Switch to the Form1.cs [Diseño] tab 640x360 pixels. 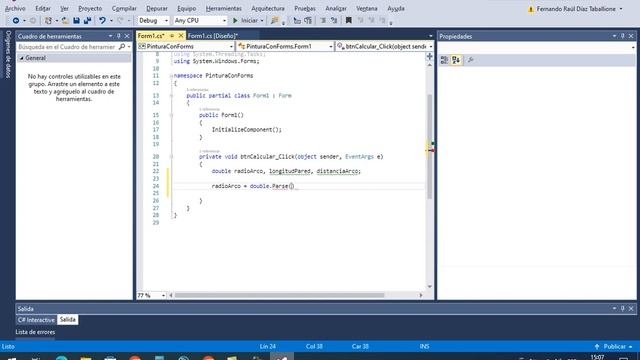213,36
